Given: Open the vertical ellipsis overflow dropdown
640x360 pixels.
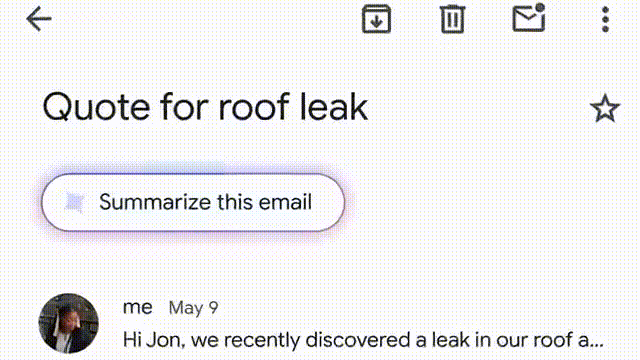Looking at the screenshot, I should coord(605,19).
